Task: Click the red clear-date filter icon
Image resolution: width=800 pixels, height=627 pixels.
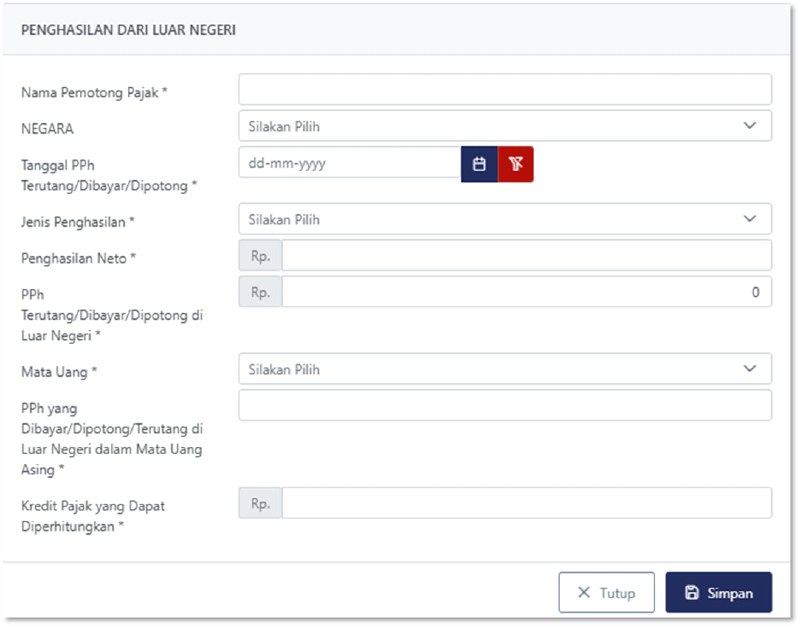Action: 516,164
